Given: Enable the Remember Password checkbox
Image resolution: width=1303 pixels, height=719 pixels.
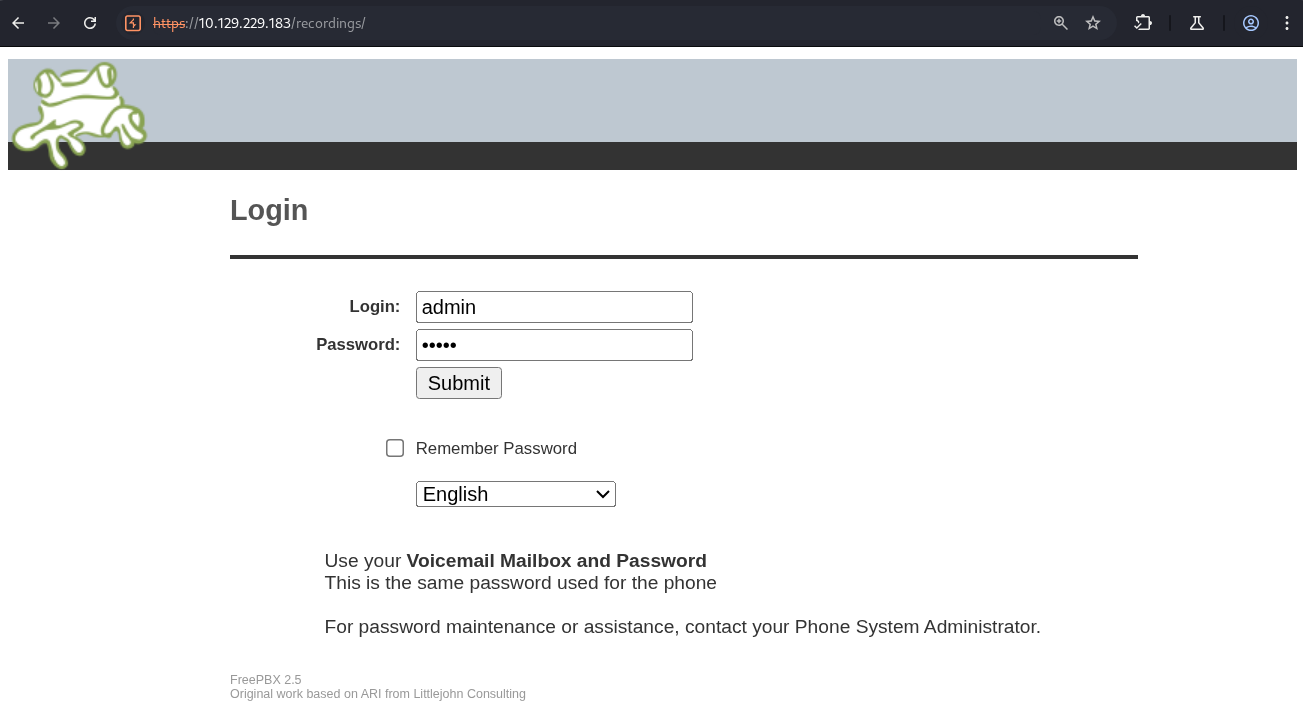Looking at the screenshot, I should [395, 448].
